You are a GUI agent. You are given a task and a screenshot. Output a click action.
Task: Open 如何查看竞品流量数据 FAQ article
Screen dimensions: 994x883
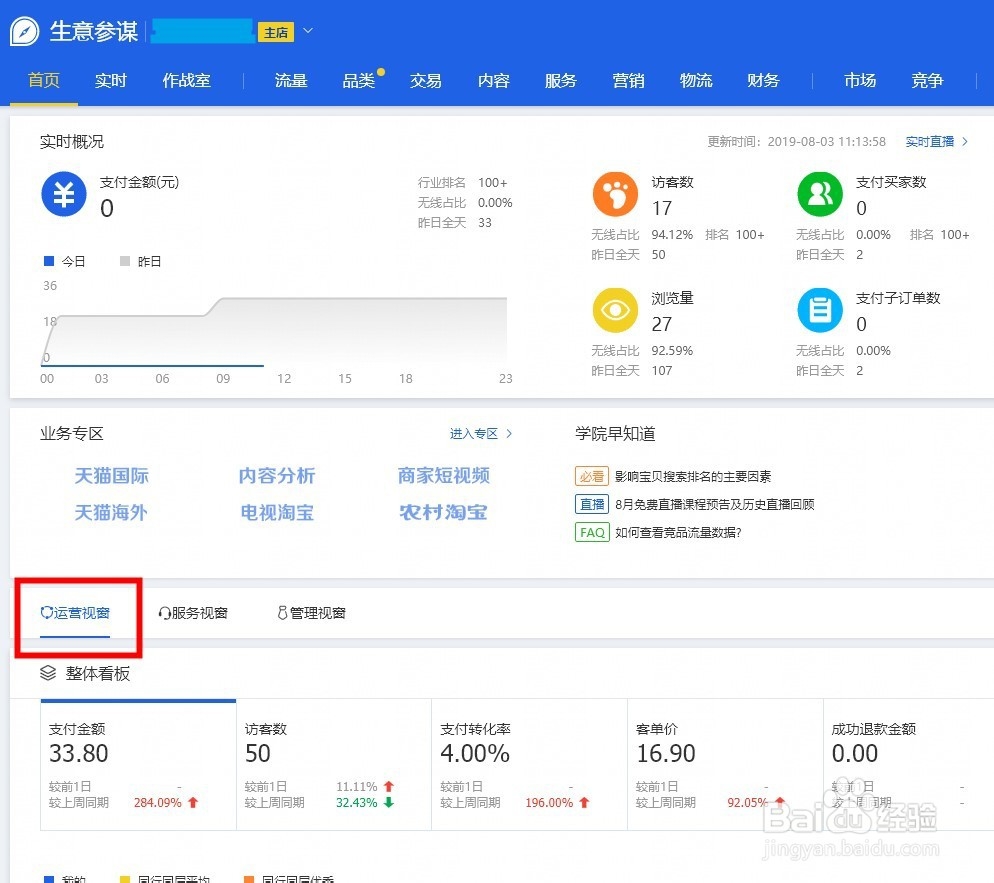point(678,532)
